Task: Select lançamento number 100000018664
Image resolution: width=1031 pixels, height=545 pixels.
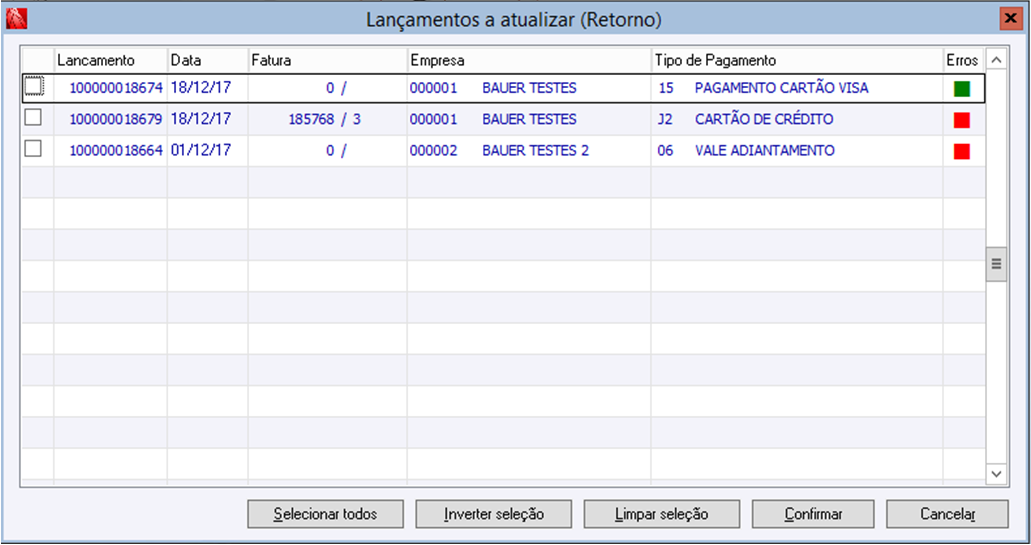Action: click(x=116, y=151)
